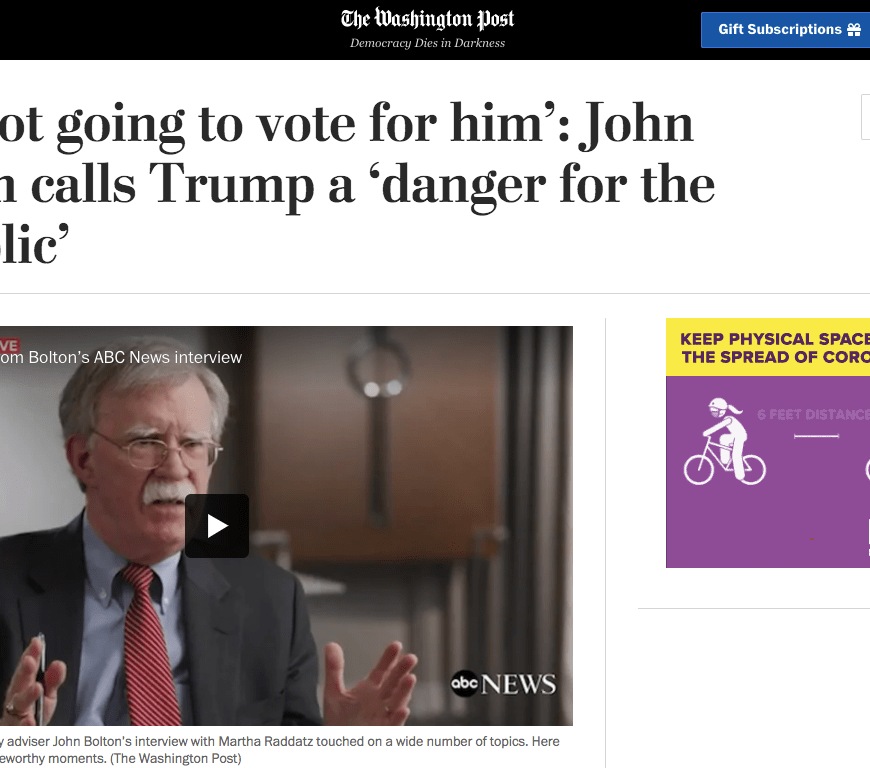Click the gift box icon in header

pos(854,29)
